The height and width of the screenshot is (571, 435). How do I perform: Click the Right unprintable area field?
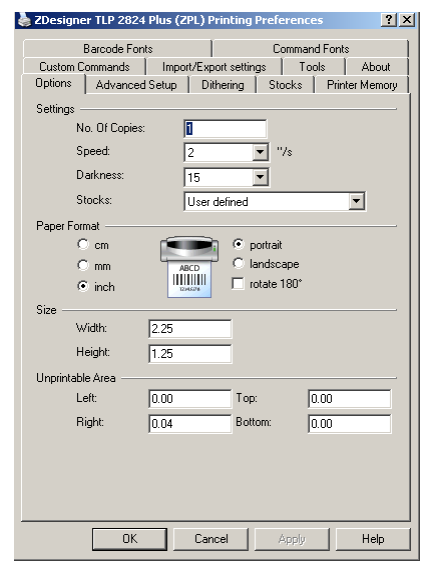pyautogui.click(x=190, y=424)
